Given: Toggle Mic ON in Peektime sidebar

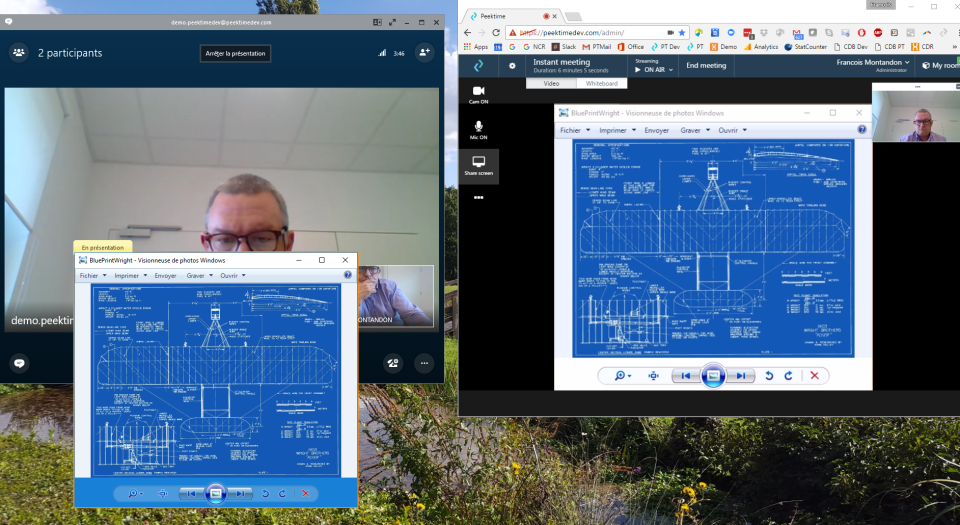Looking at the screenshot, I should 478,130.
